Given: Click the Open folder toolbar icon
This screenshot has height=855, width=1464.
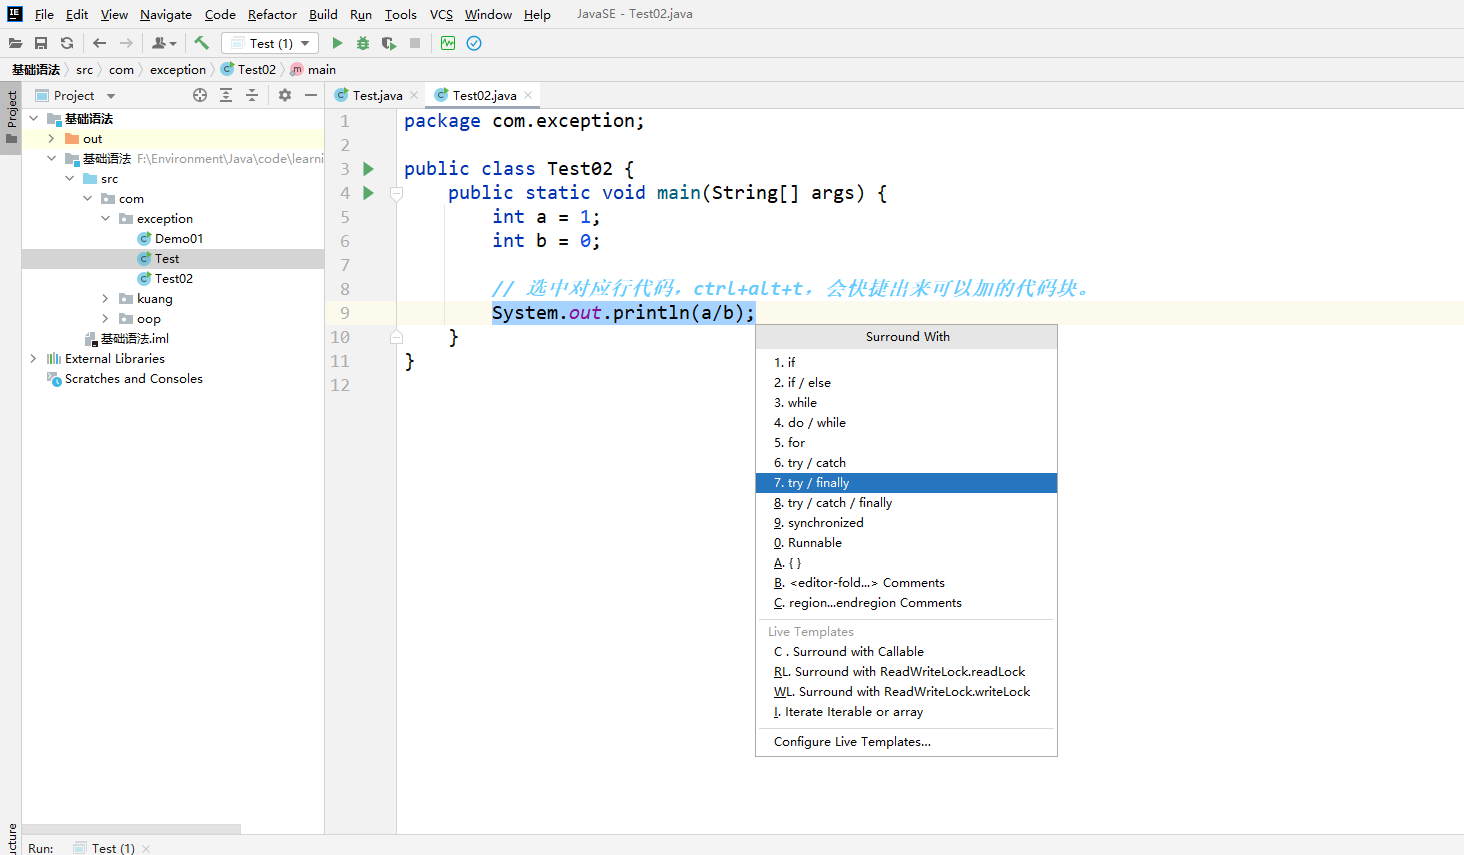Looking at the screenshot, I should click(x=15, y=43).
